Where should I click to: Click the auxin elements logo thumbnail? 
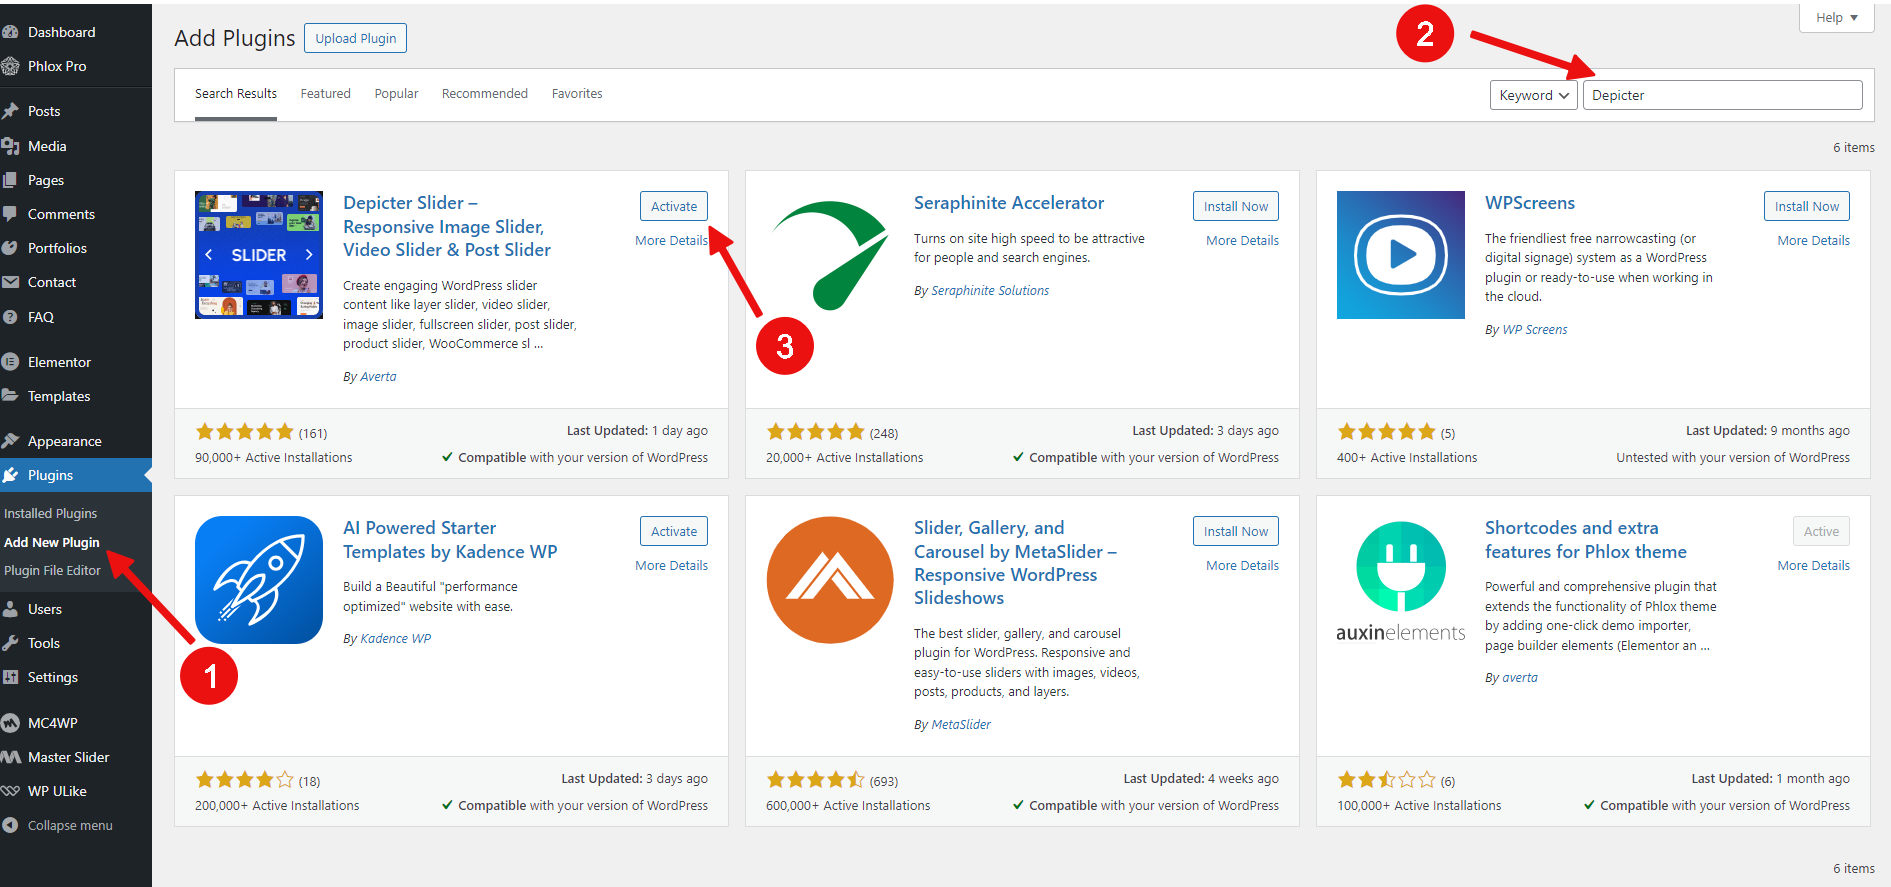(1401, 580)
